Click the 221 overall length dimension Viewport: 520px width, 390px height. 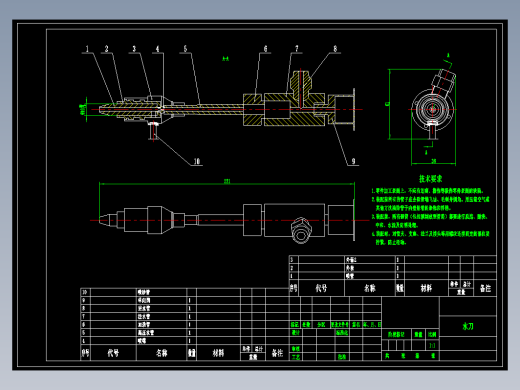227,181
